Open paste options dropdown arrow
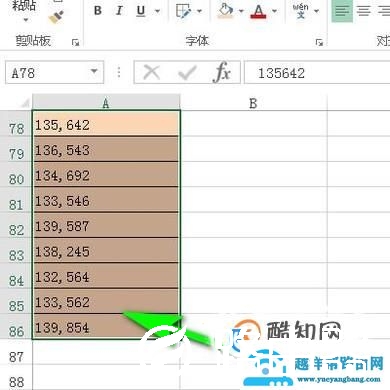This screenshot has height=390, width=390. 26,20
